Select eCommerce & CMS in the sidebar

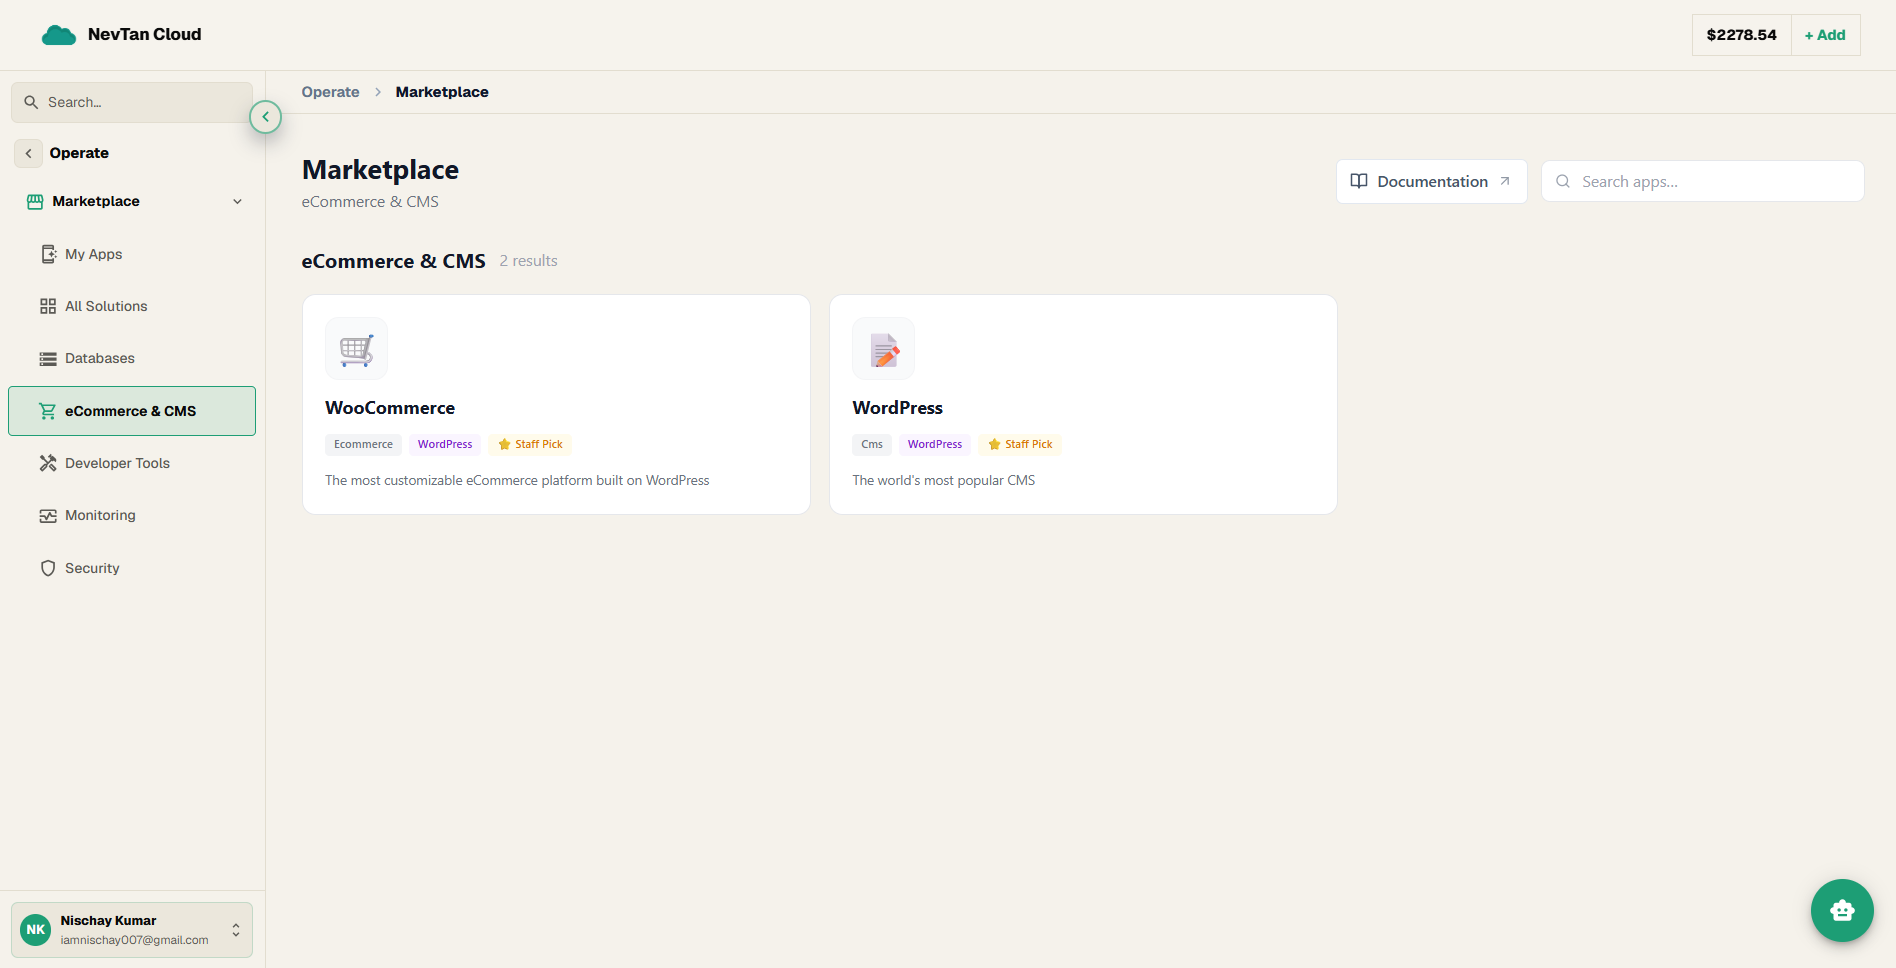[x=132, y=411]
